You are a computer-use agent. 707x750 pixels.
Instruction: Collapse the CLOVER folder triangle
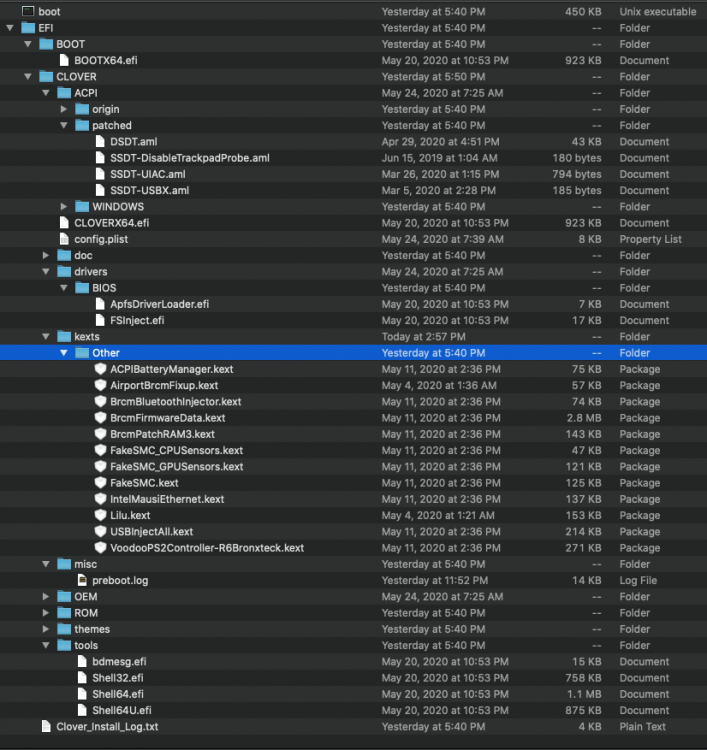[28, 77]
